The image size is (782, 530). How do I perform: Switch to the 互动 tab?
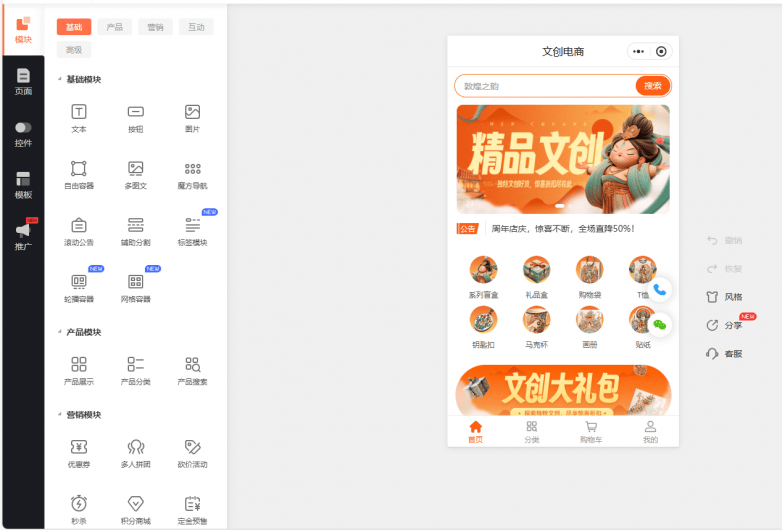tap(196, 27)
